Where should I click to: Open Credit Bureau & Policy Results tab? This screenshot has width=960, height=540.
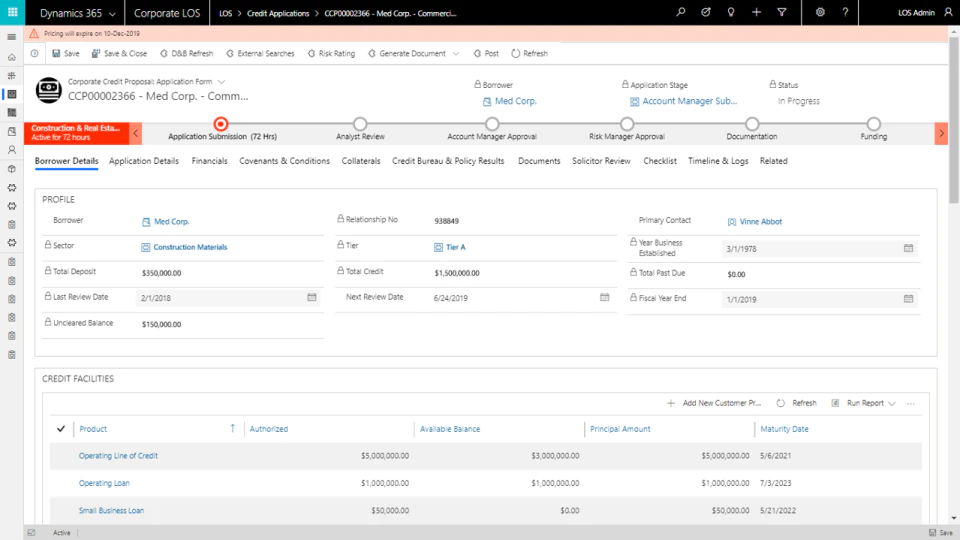pos(448,161)
